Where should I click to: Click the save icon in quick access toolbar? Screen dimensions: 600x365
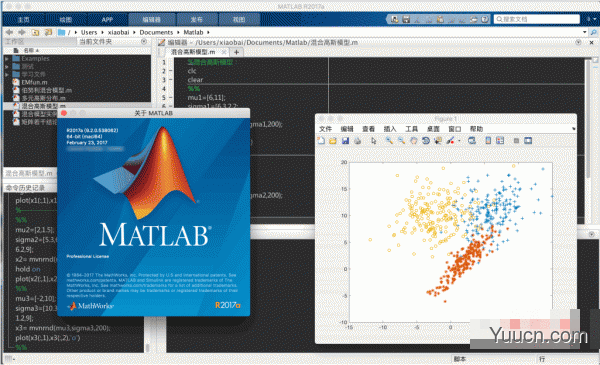[x=406, y=19]
